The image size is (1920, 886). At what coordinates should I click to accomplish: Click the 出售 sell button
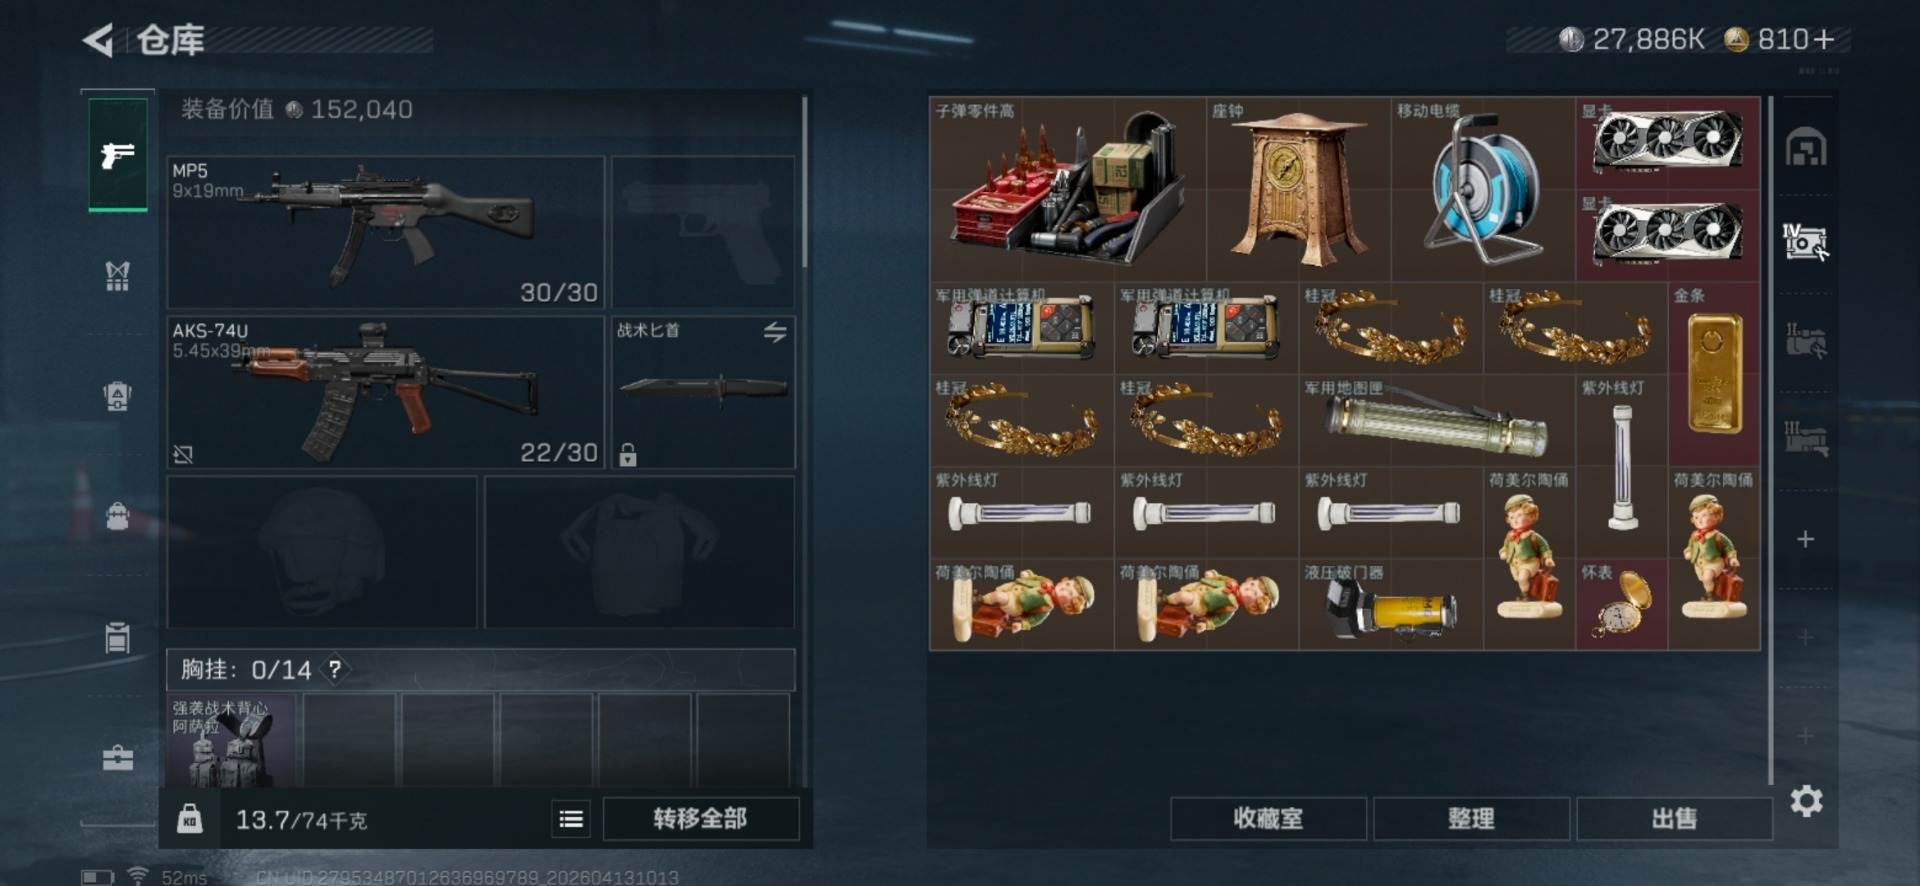(1674, 819)
